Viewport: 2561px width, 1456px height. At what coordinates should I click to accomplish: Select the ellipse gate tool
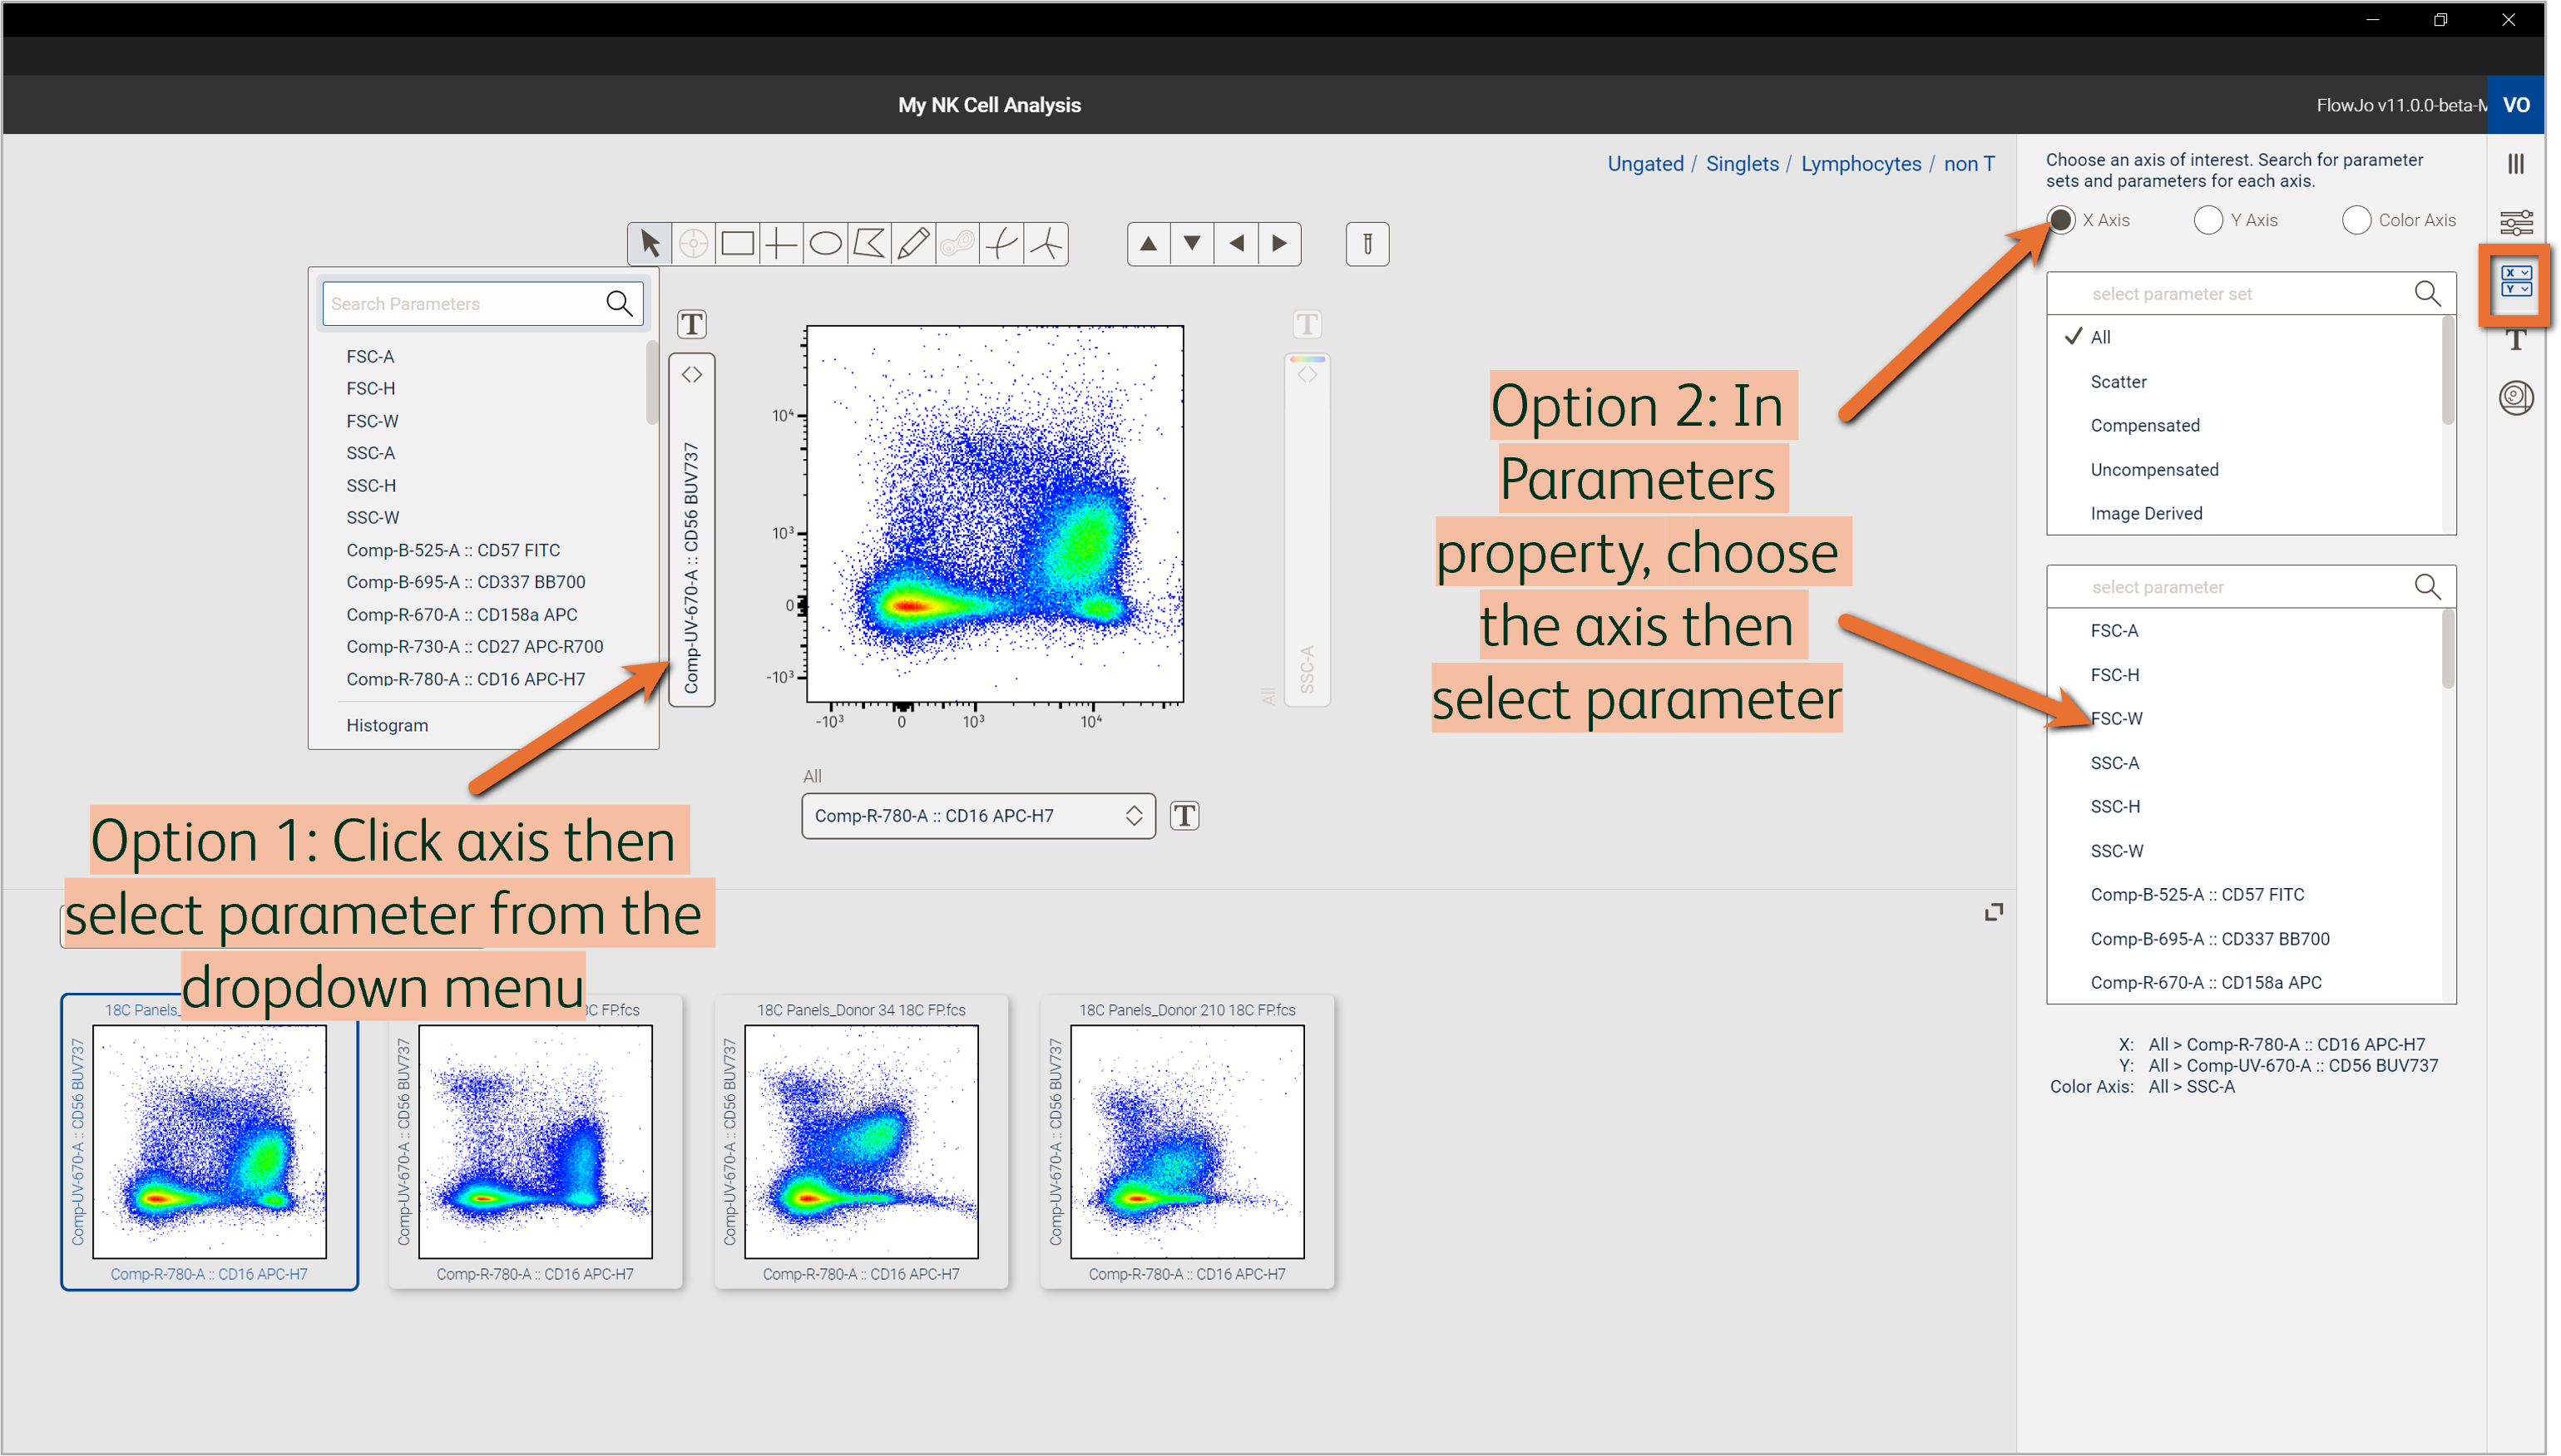point(826,243)
